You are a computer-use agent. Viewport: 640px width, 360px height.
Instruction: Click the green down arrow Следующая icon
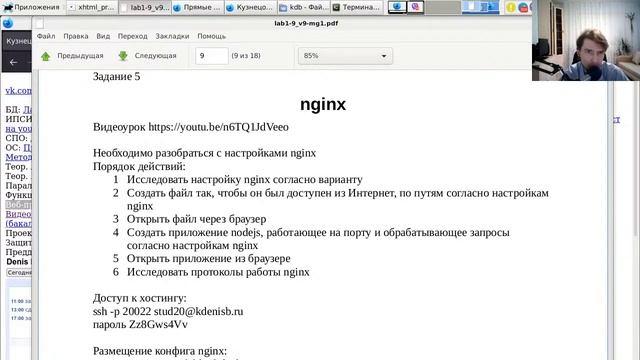[123, 56]
